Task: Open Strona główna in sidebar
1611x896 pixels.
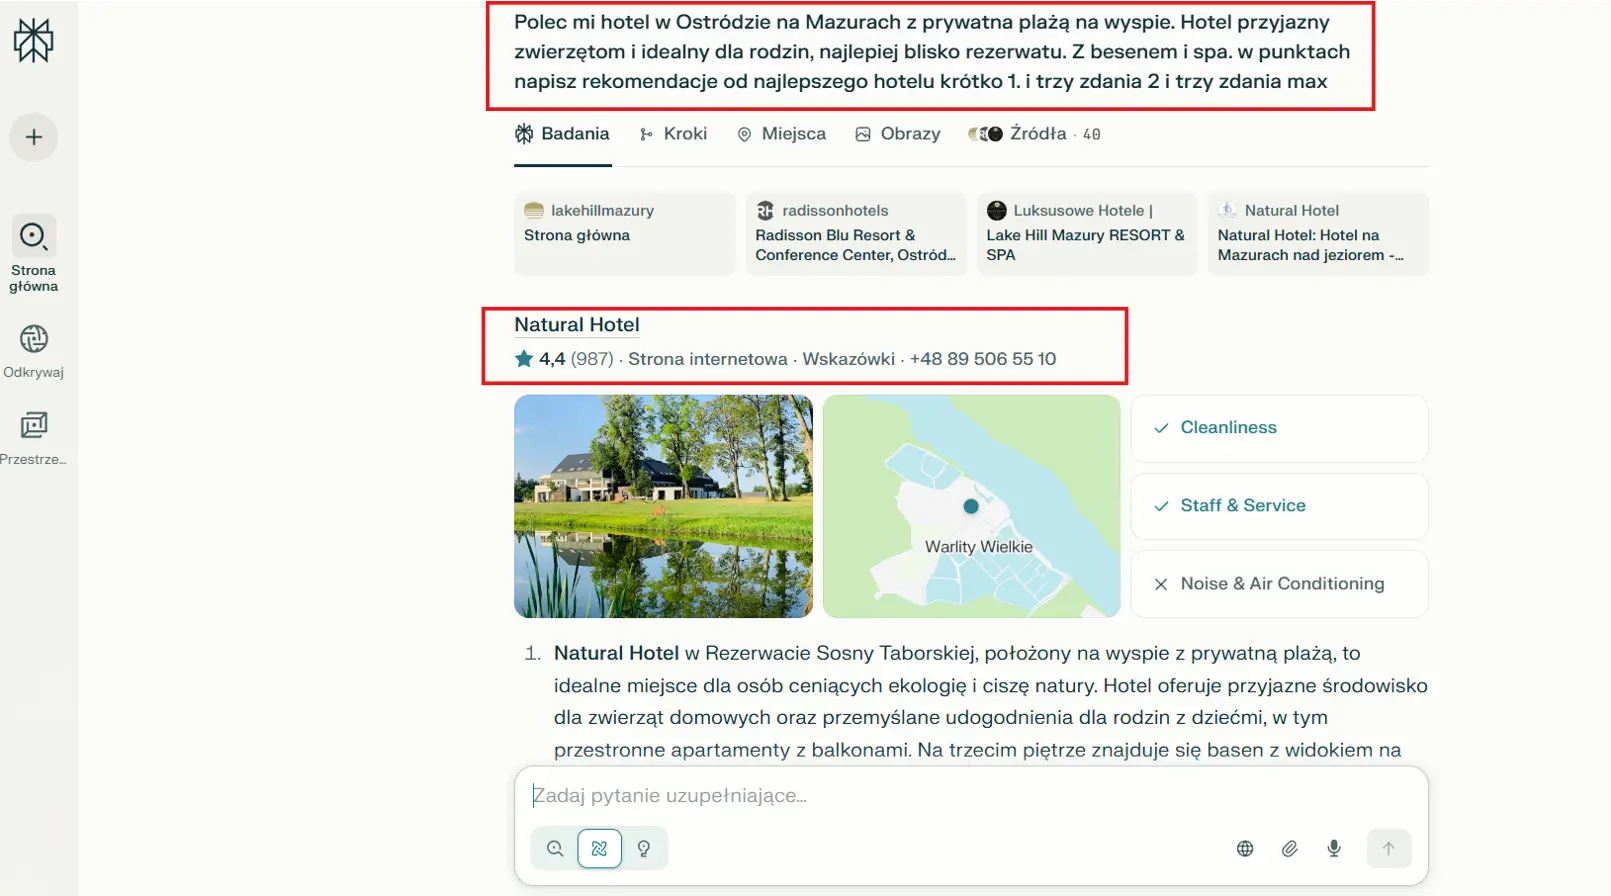Action: (34, 237)
